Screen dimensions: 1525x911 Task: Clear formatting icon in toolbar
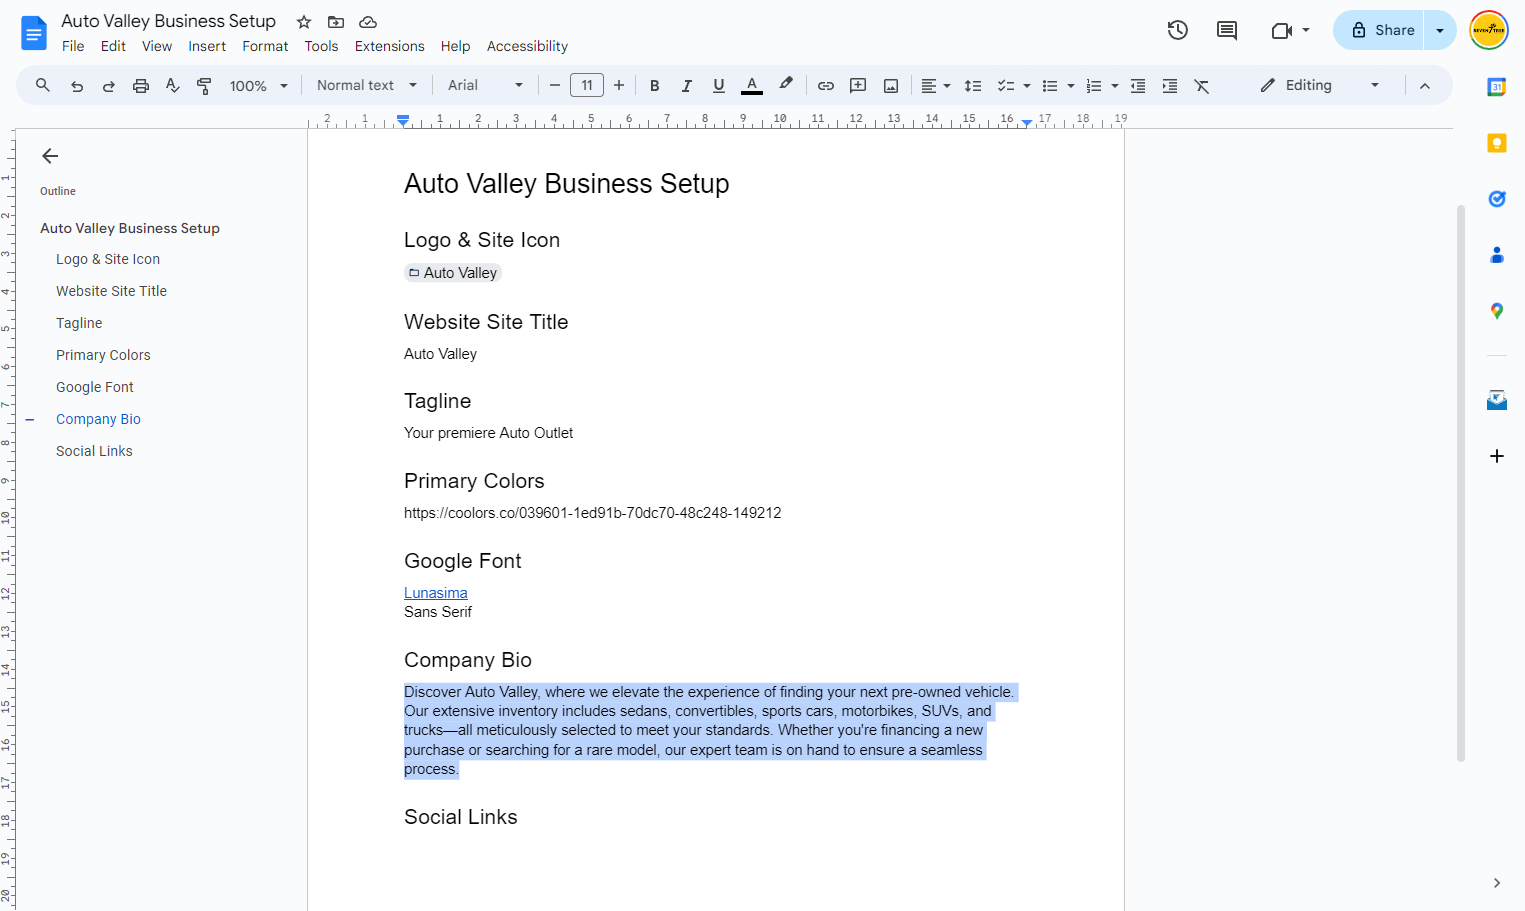[1202, 86]
